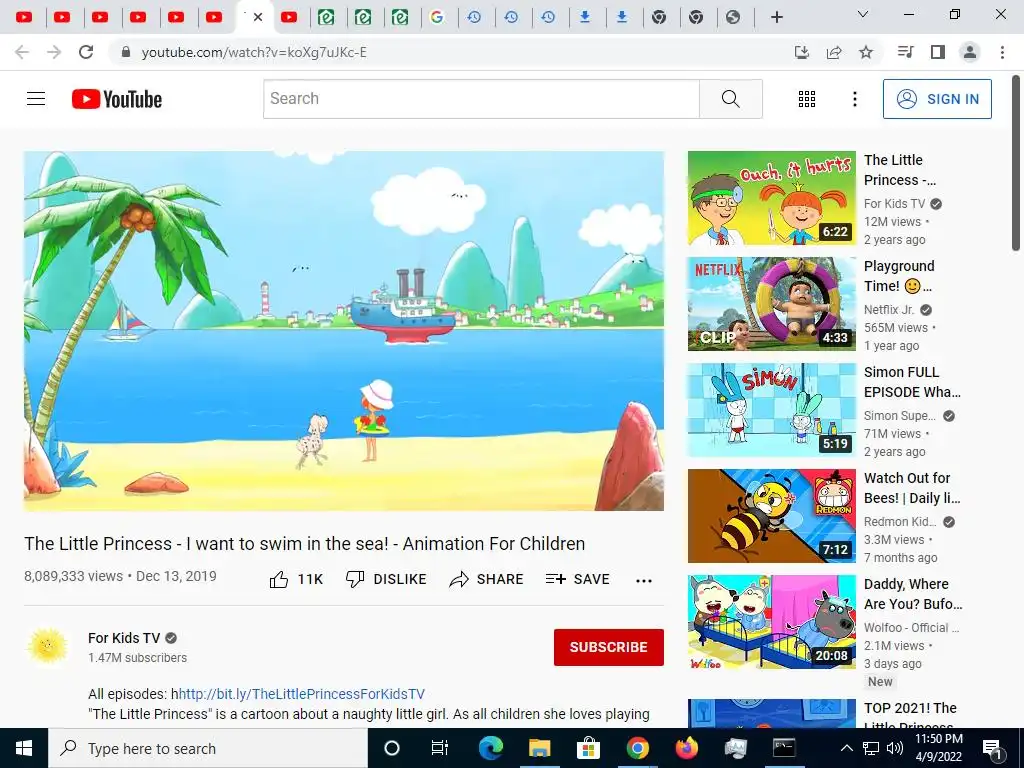
Task: Save the video to a playlist
Action: [577, 579]
